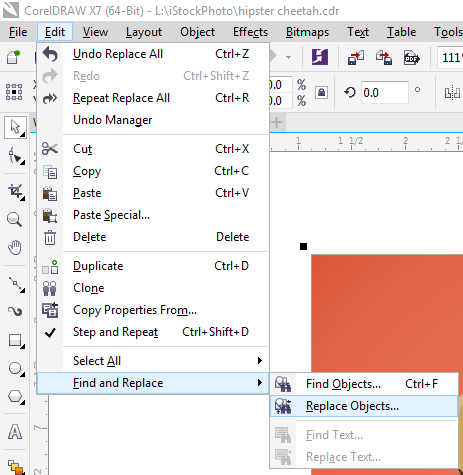
Task: Click the zoom level box showing 111
Action: [x=450, y=58]
